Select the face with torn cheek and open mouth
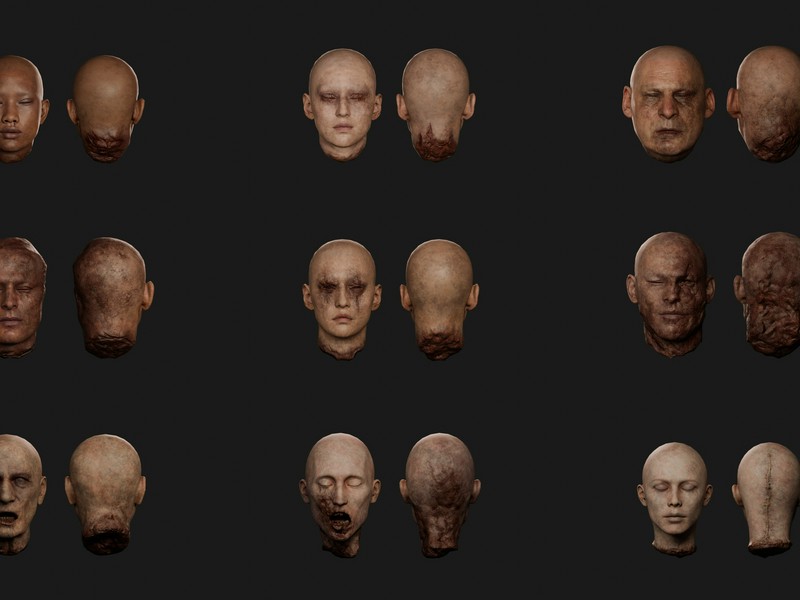 (340, 495)
